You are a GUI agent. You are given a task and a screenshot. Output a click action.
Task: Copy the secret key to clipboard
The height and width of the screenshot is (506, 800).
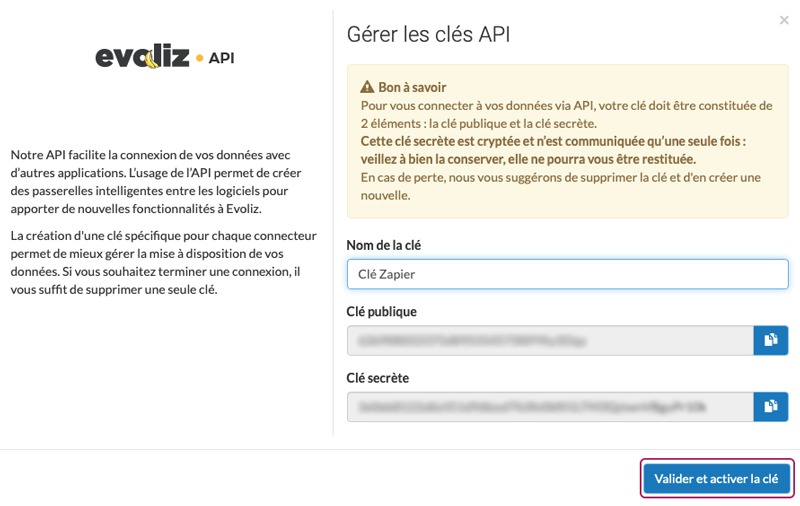coord(770,407)
